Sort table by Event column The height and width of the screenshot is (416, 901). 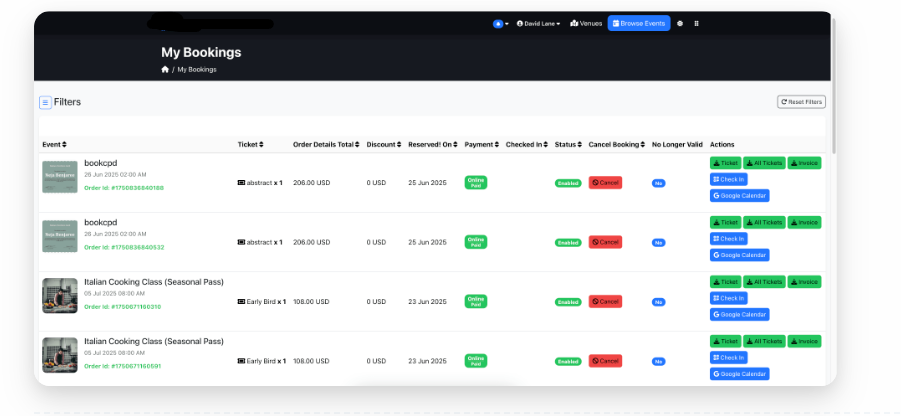pos(54,145)
